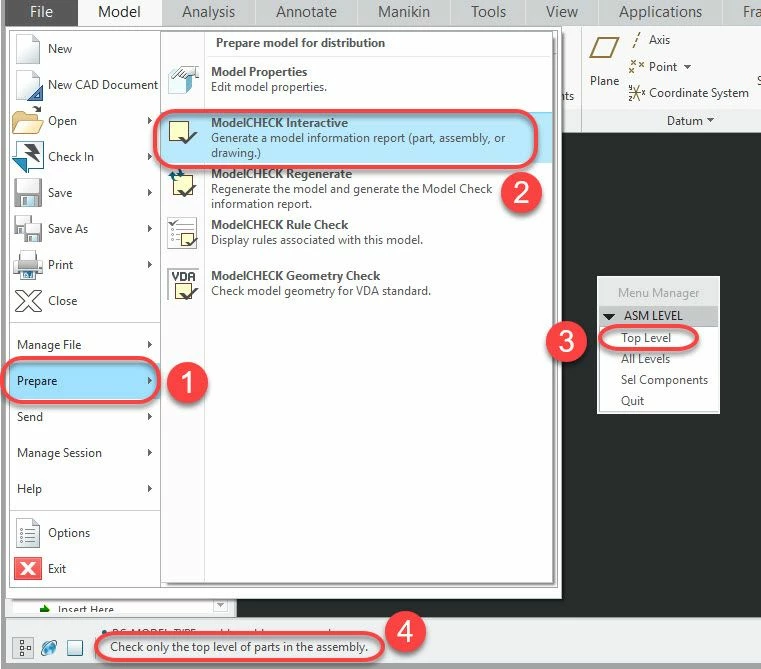This screenshot has width=761, height=669.
Task: Click the web browser globe icon
Action: click(49, 648)
